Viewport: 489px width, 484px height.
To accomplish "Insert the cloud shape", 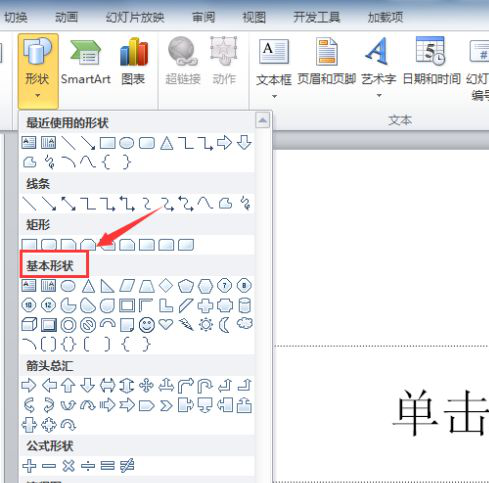I will (x=245, y=323).
